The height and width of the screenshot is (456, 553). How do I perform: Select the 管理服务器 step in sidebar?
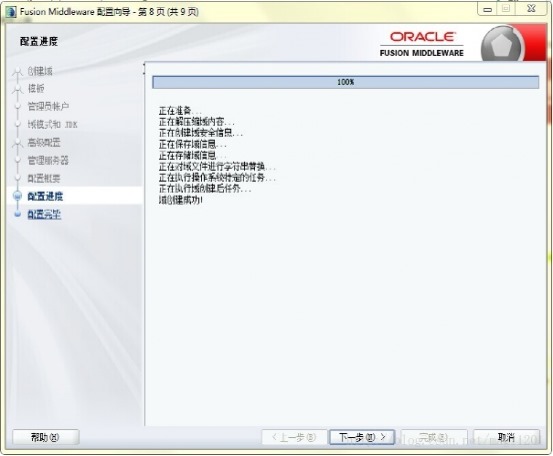pos(48,160)
